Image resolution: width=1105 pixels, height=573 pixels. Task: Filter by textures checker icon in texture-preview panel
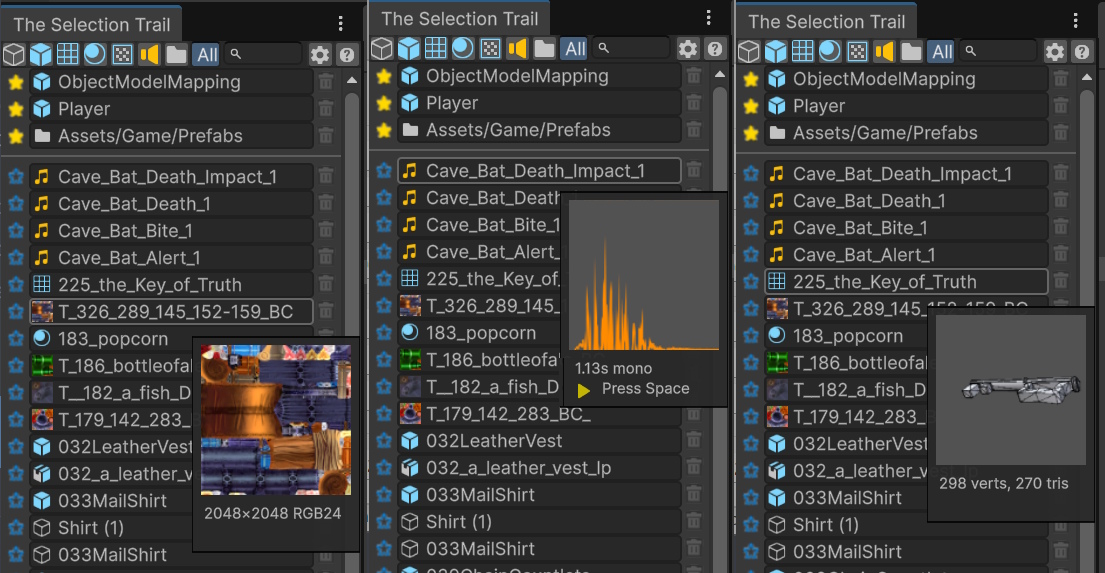[122, 54]
